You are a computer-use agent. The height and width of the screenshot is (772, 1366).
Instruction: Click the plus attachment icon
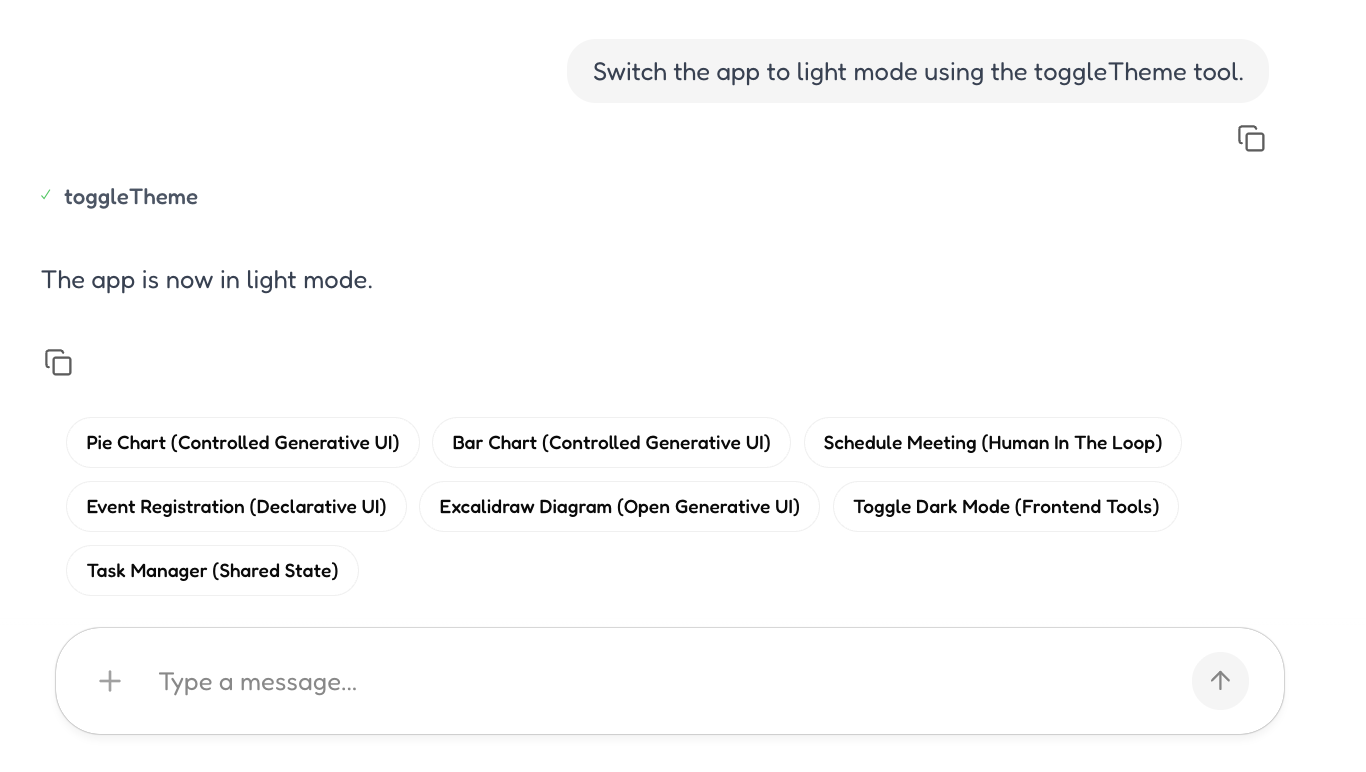click(110, 681)
